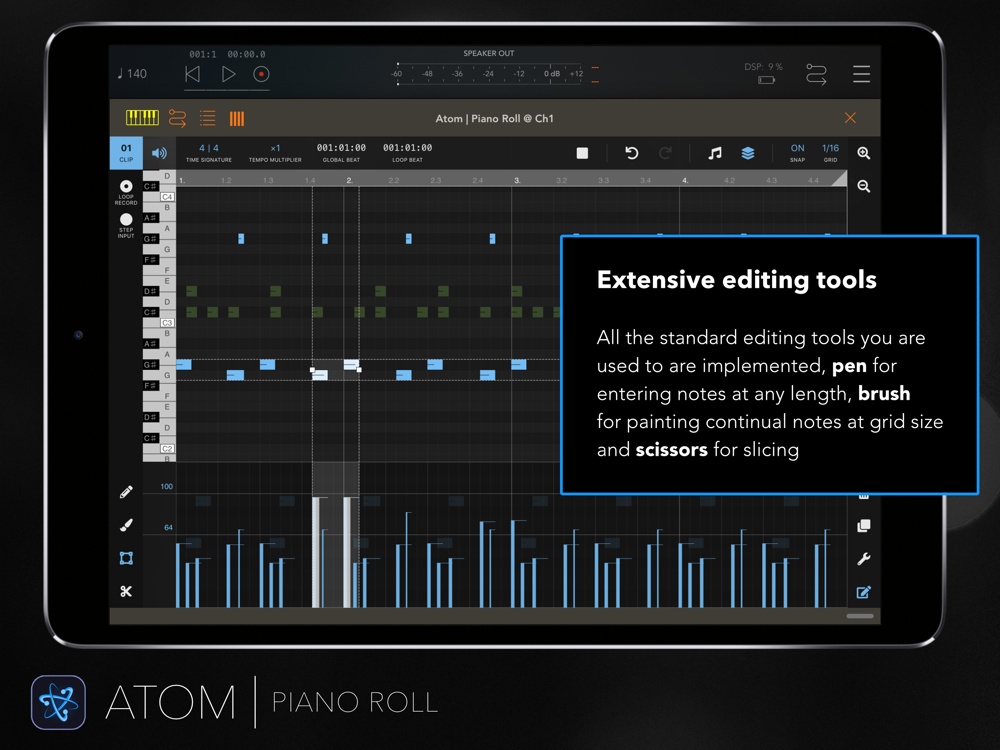1000x750 pixels.
Task: Toggle the speaker audition icon
Action: click(x=159, y=153)
